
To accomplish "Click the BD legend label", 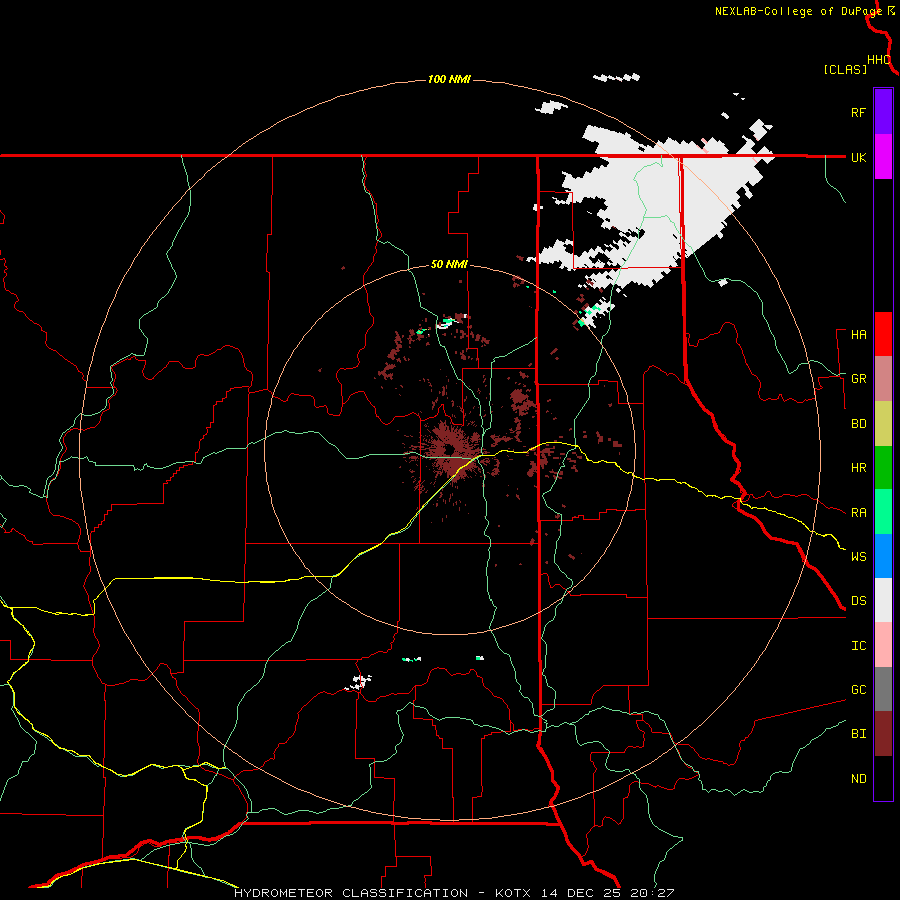I will [858, 424].
